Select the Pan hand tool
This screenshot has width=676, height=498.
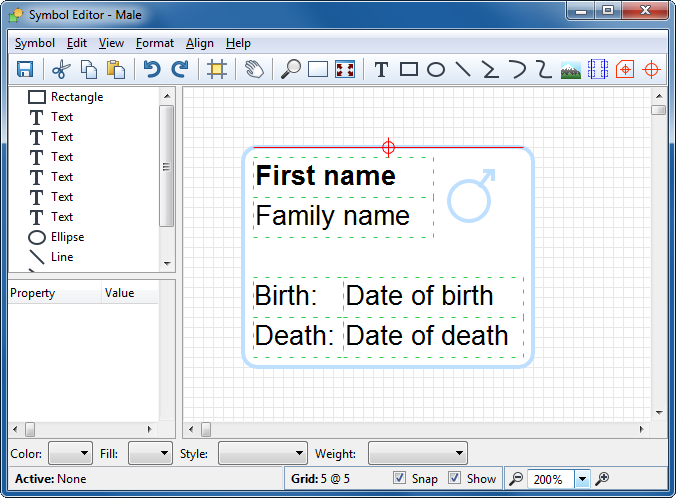point(254,69)
